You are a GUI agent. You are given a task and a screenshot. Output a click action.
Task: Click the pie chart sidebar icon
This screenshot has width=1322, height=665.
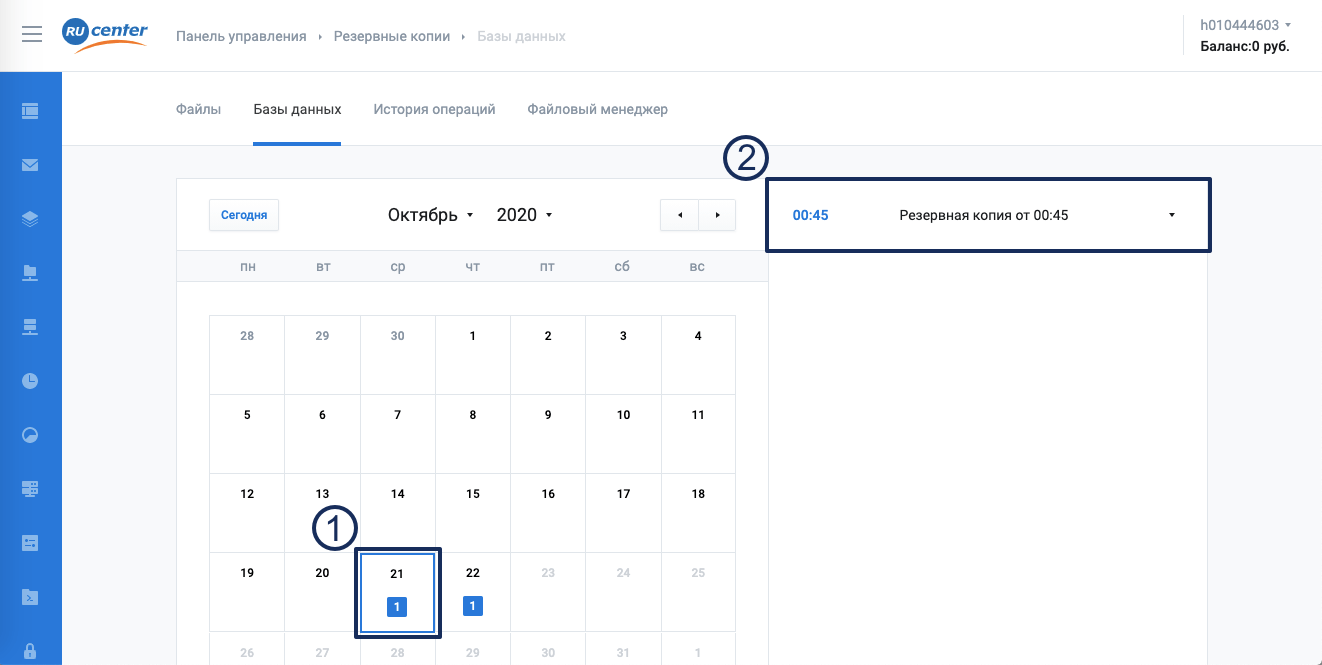tap(30, 435)
